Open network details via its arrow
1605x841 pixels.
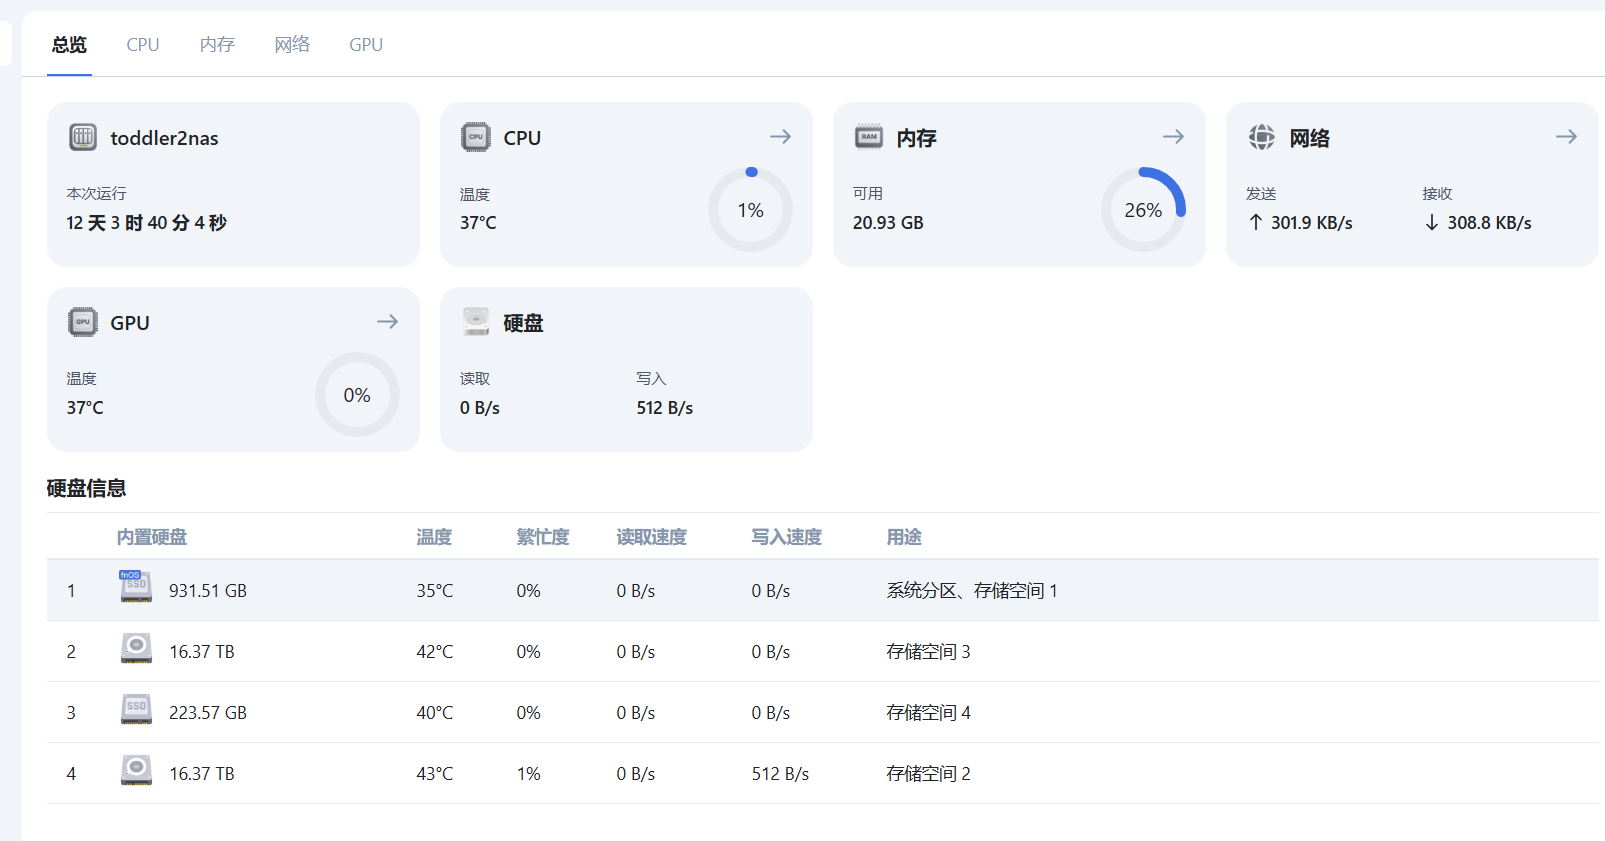(x=1566, y=137)
